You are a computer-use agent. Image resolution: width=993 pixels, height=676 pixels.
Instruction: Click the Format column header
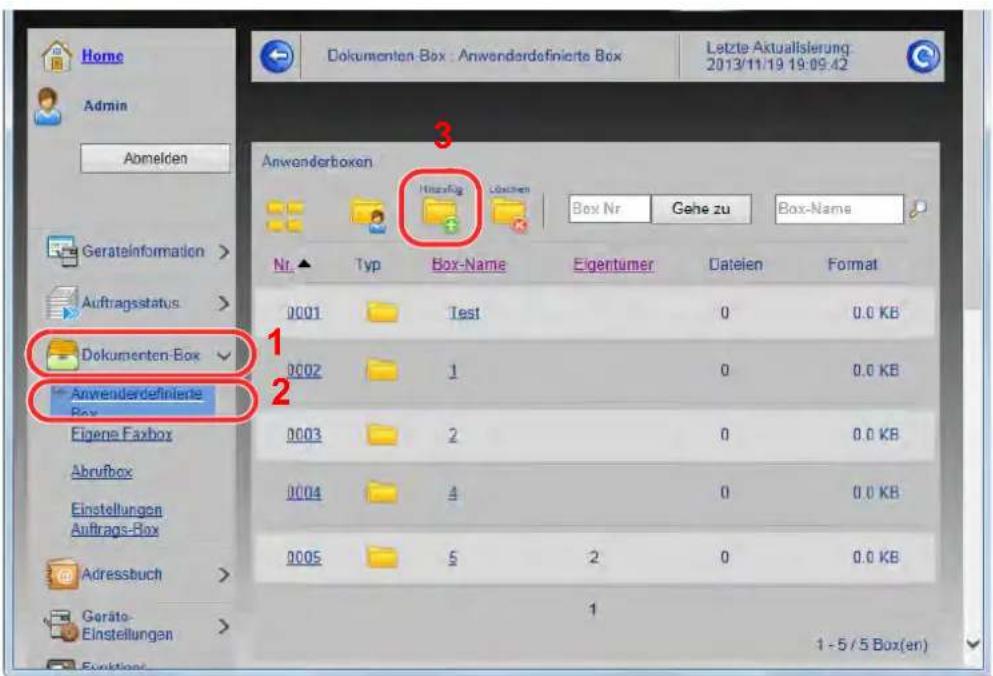point(852,264)
